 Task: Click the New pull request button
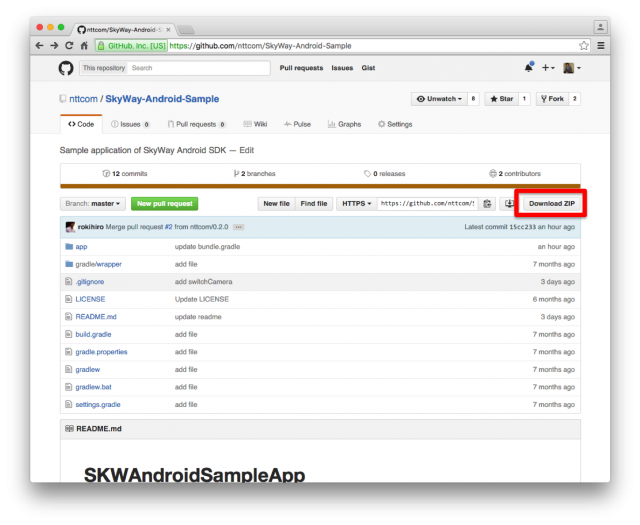[x=164, y=204]
